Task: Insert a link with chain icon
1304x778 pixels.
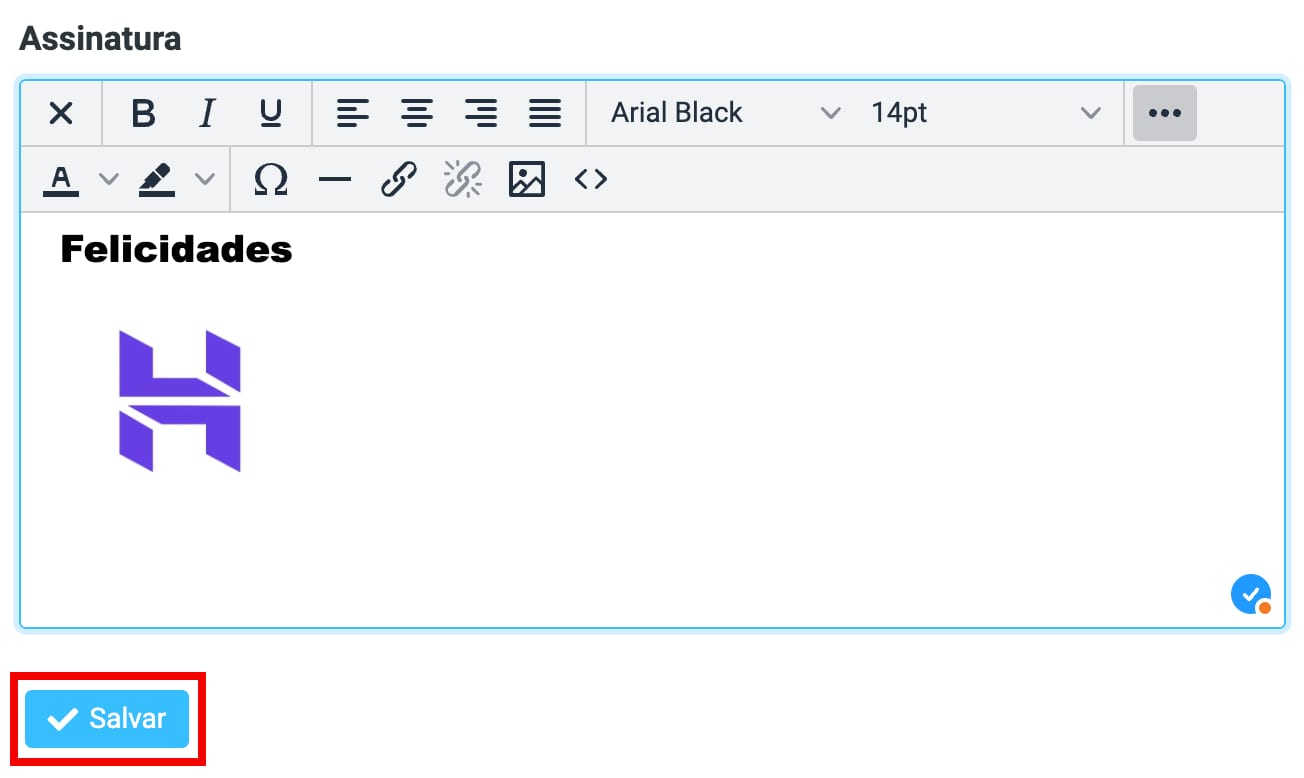Action: [398, 179]
